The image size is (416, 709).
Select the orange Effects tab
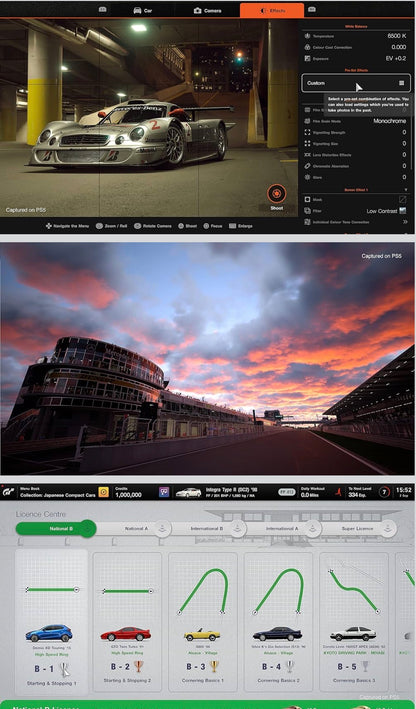click(271, 10)
